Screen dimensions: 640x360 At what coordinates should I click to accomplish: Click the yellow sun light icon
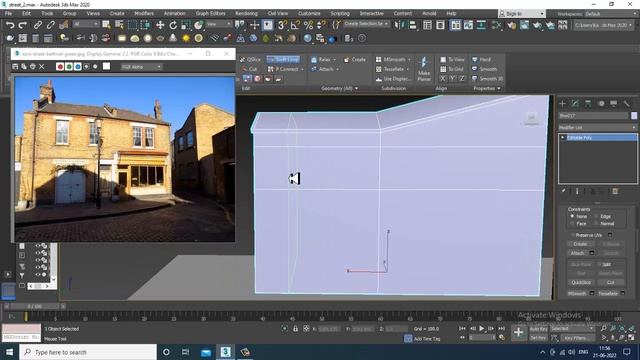pos(186,38)
